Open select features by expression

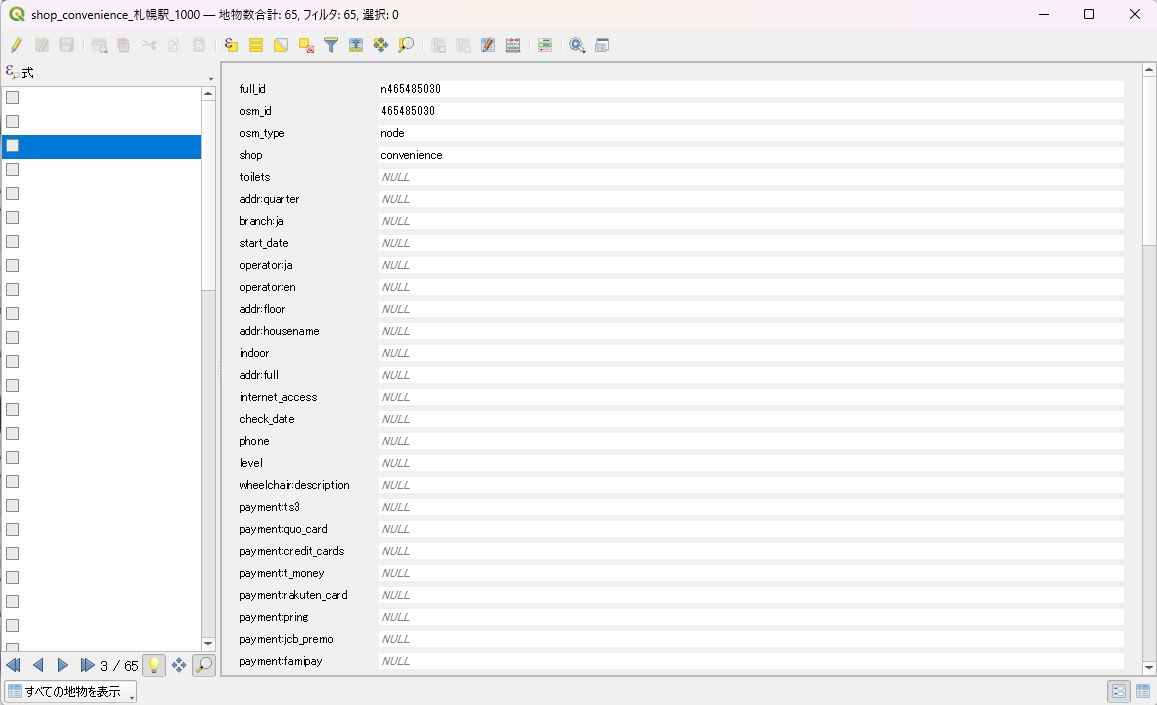(x=231, y=46)
